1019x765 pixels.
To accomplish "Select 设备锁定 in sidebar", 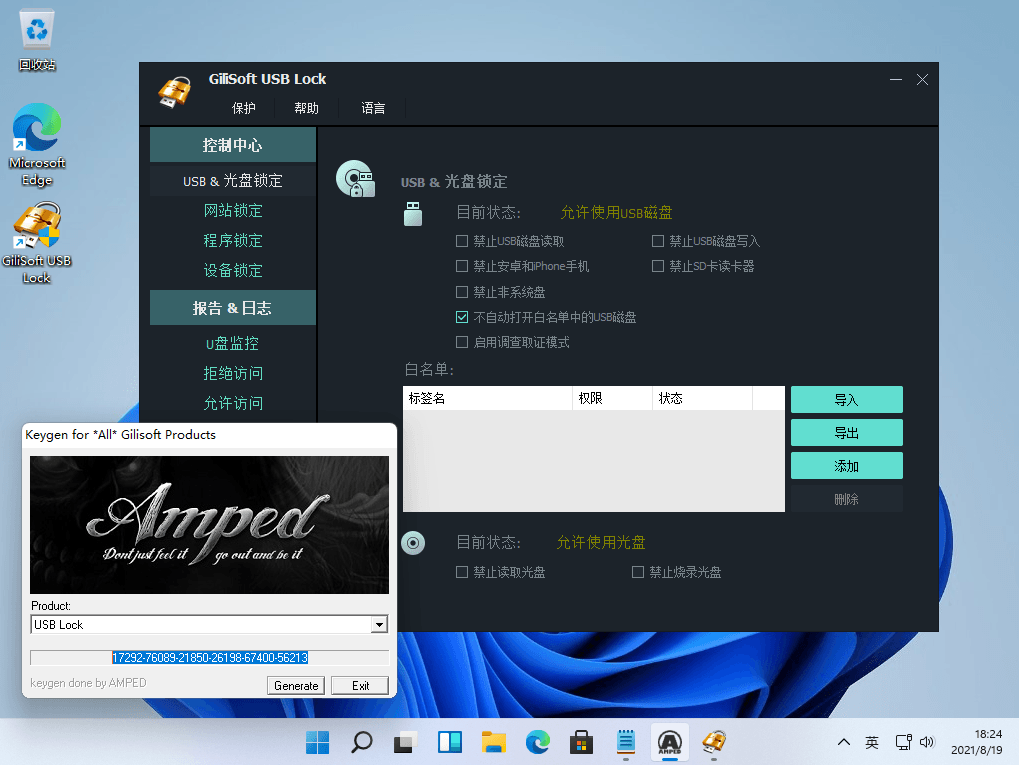I will point(233,270).
